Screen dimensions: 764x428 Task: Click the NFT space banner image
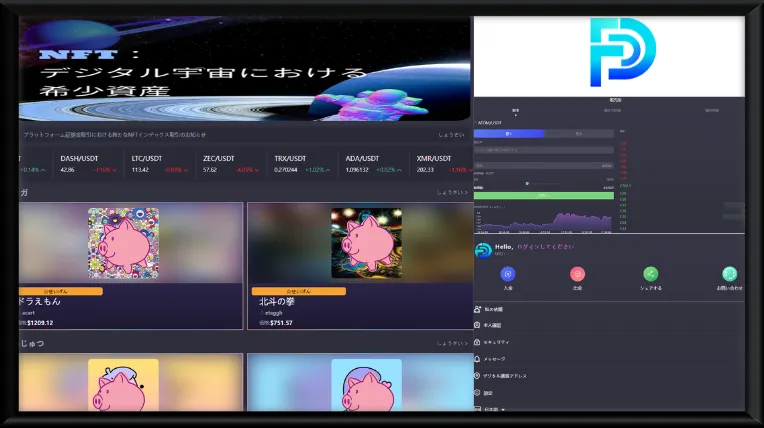245,68
